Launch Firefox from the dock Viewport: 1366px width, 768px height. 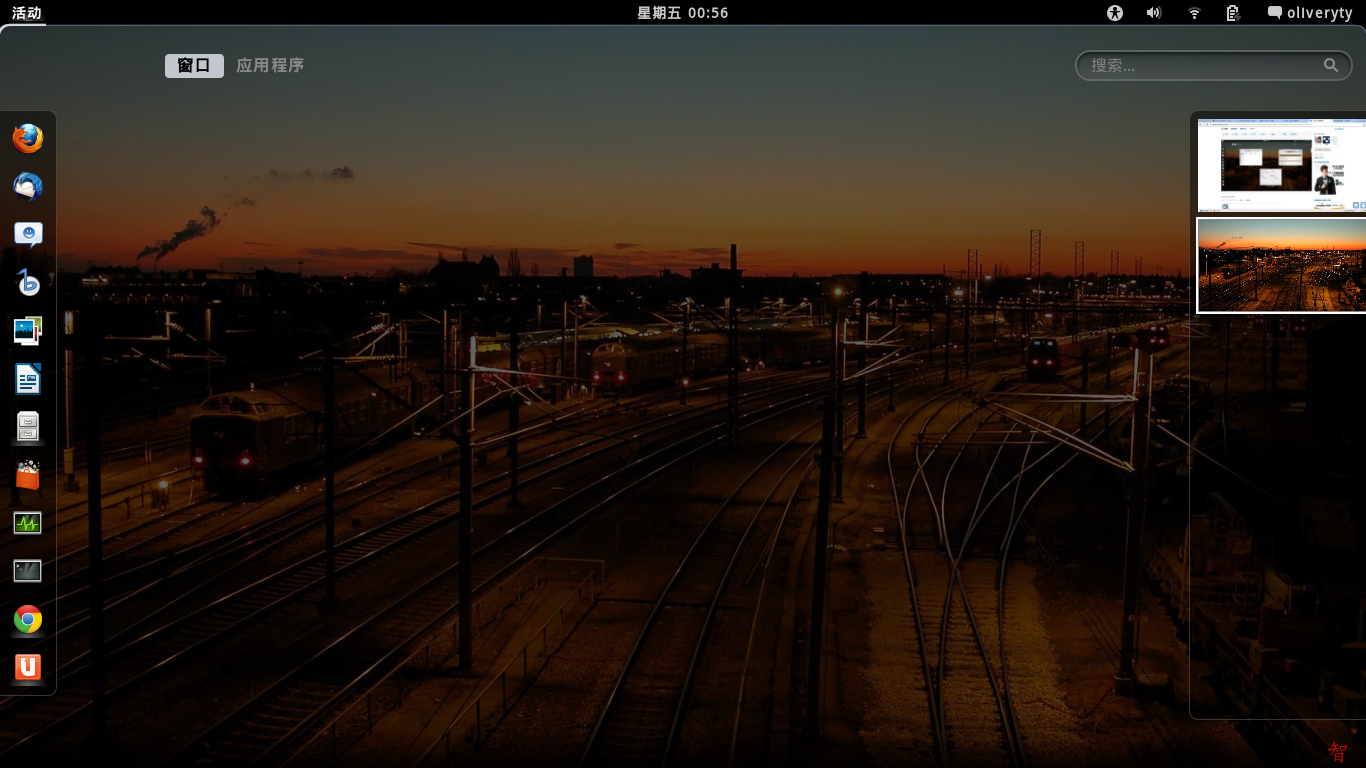click(x=28, y=139)
